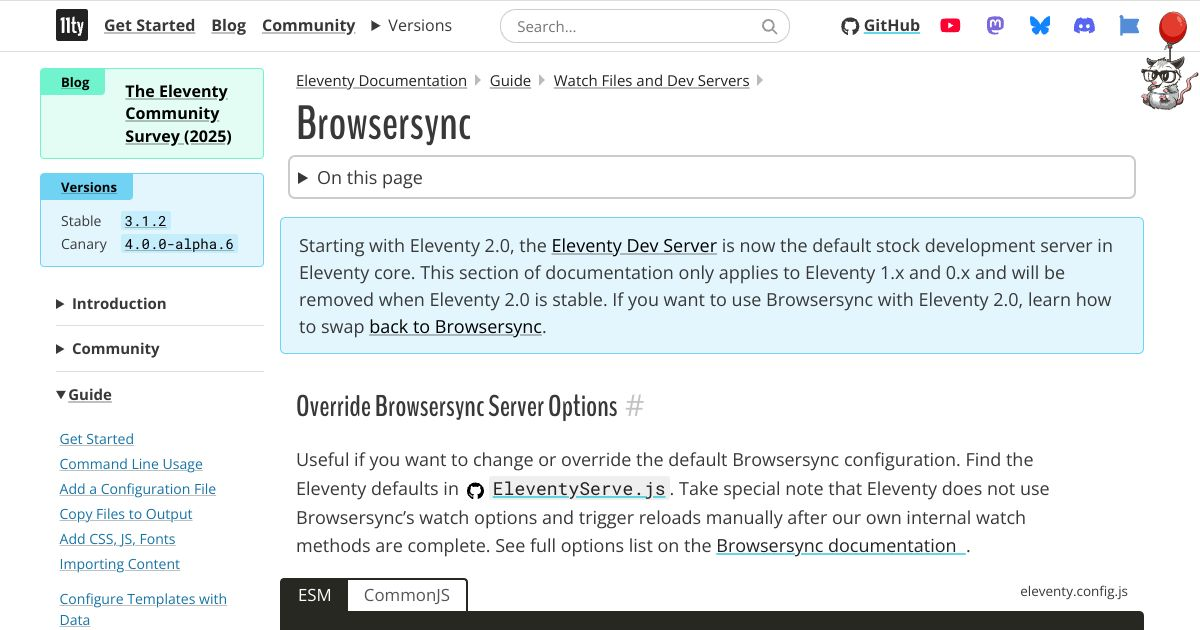
Task: Open the YouTube channel icon
Action: point(950,26)
